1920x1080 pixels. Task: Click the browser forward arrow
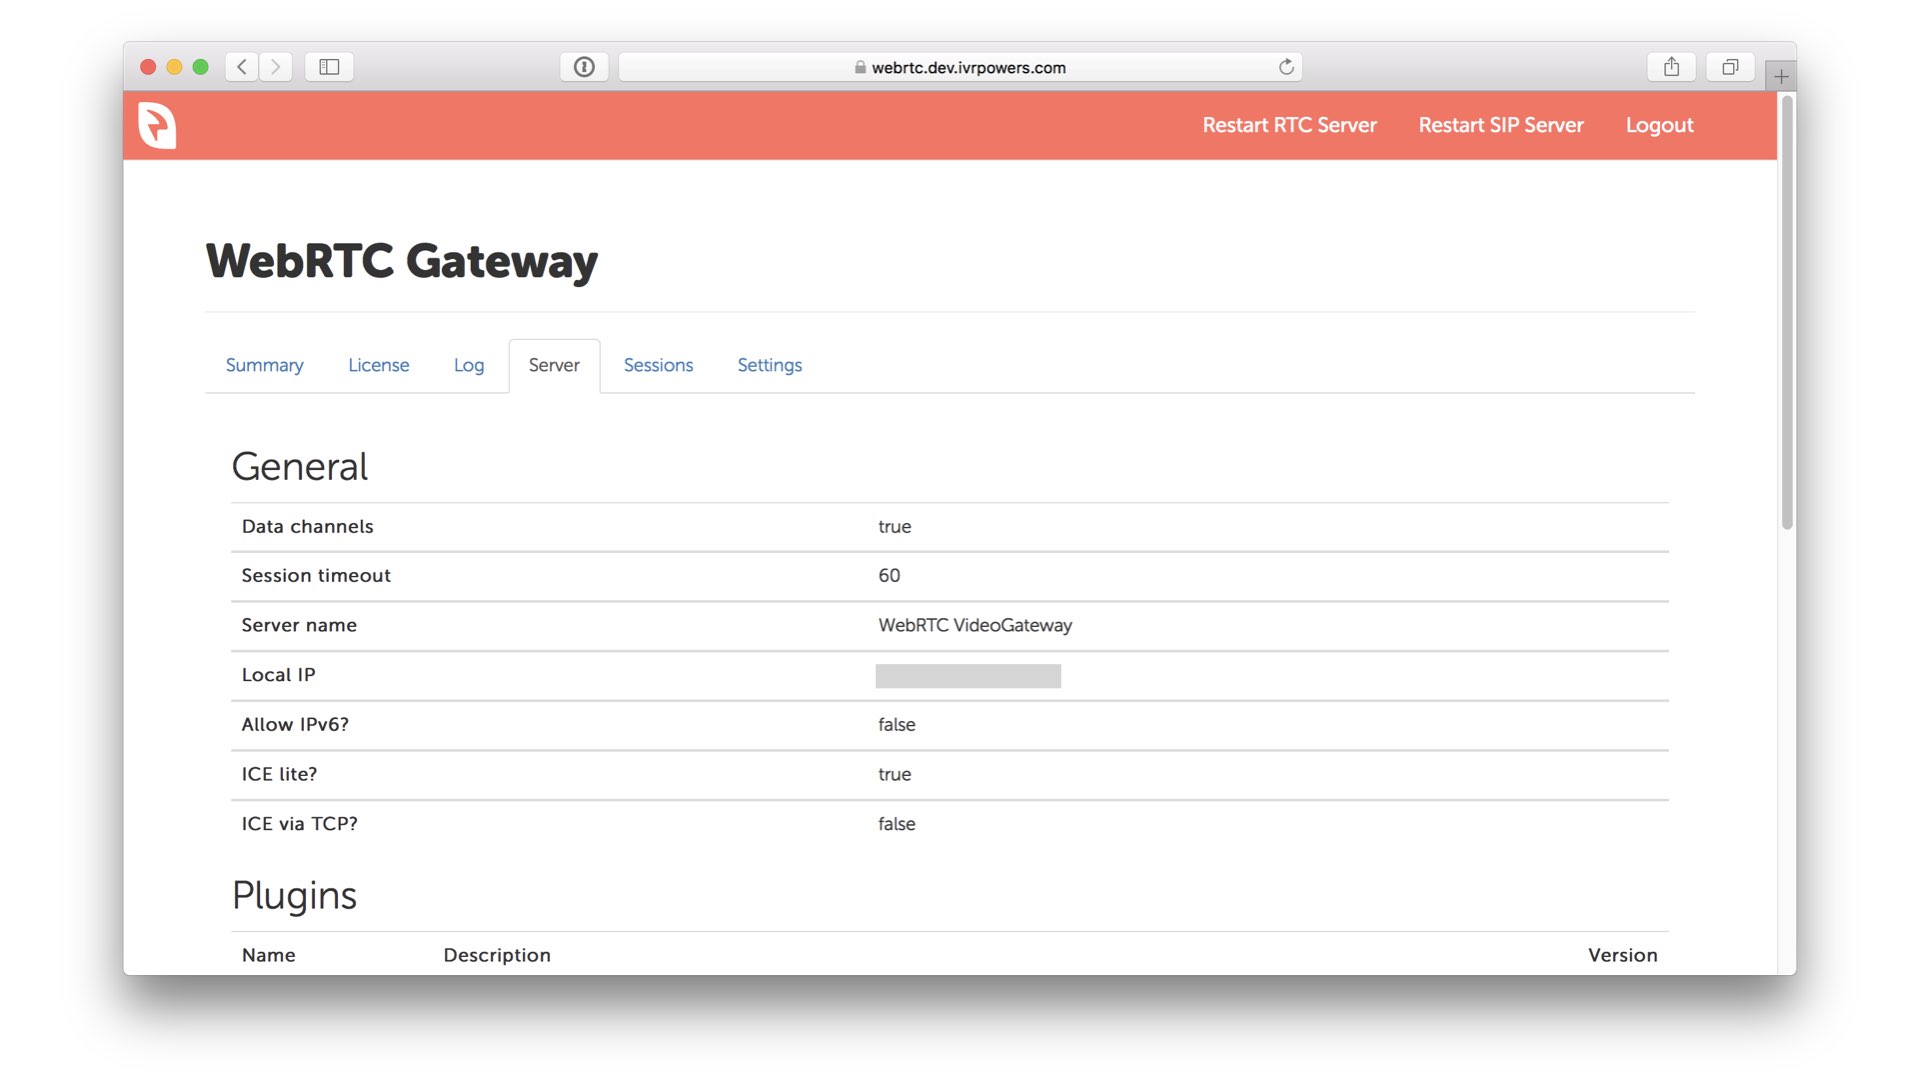(276, 67)
